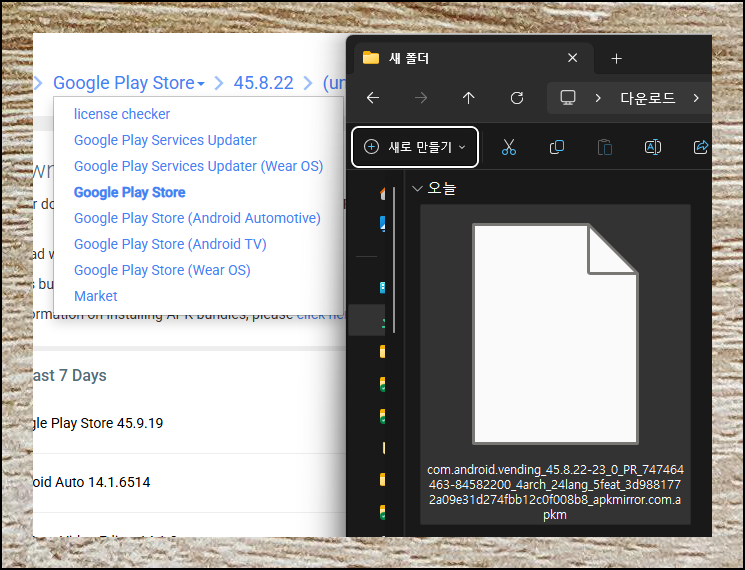
Task: Go back in File Explorer
Action: pos(373,98)
